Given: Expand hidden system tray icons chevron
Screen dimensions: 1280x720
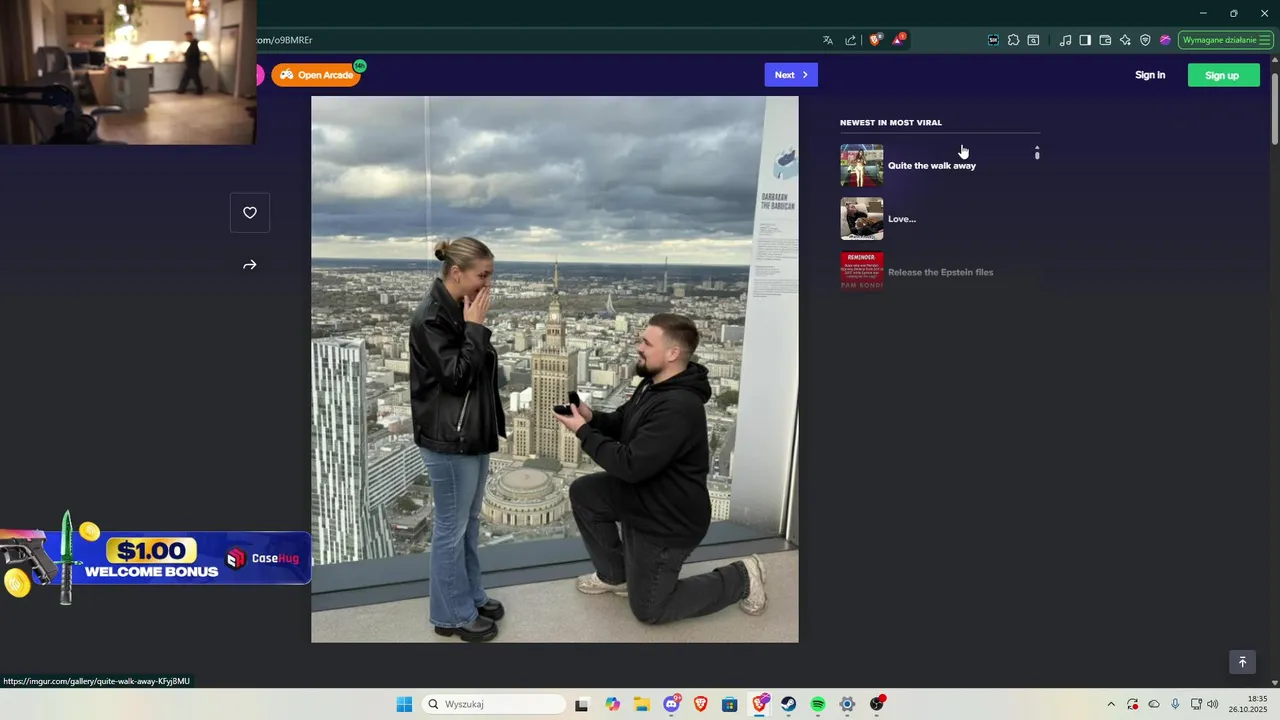Looking at the screenshot, I should click(1110, 704).
